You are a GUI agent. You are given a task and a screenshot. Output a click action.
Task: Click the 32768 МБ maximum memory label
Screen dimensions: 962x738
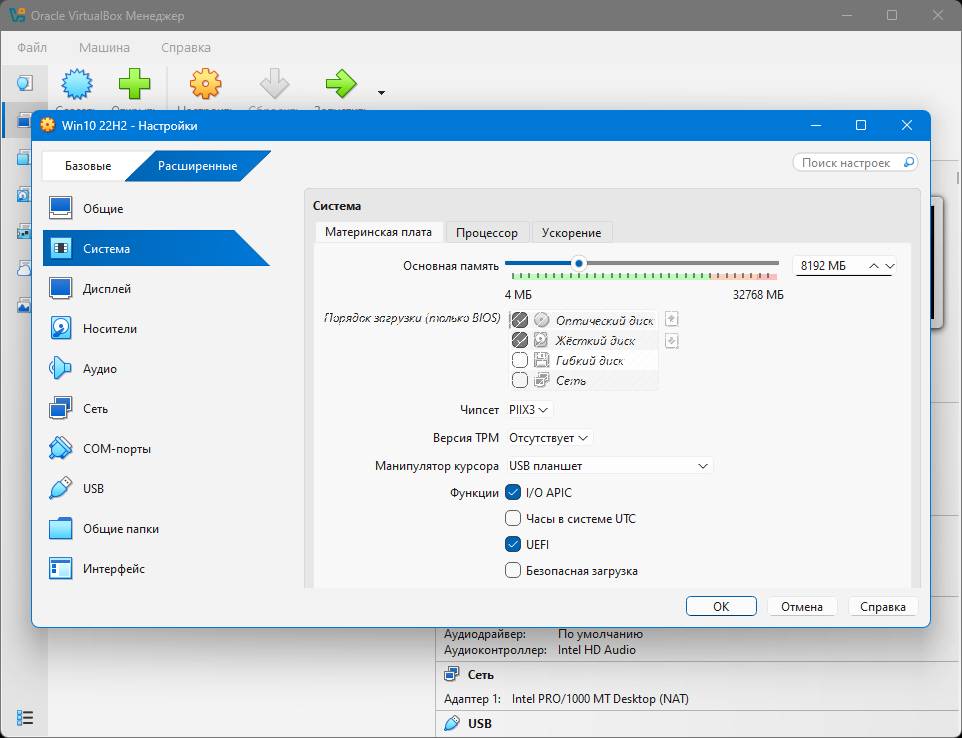click(x=758, y=295)
